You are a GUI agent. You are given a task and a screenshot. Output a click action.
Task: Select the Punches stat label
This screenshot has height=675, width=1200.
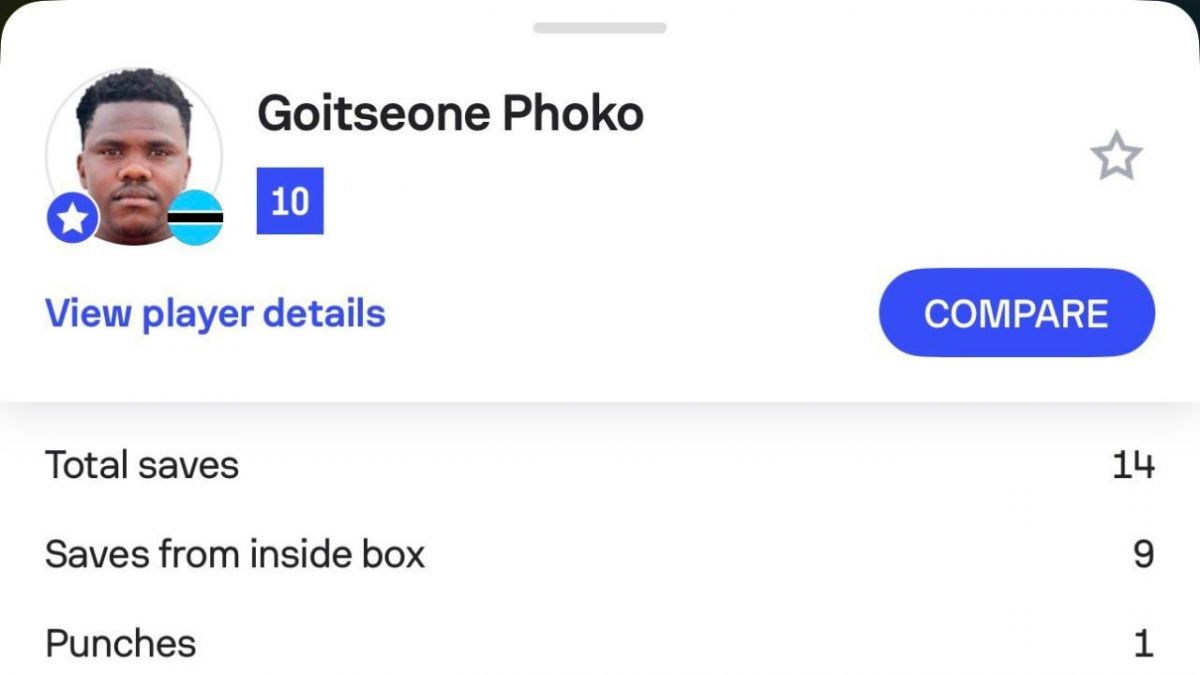[x=120, y=643]
